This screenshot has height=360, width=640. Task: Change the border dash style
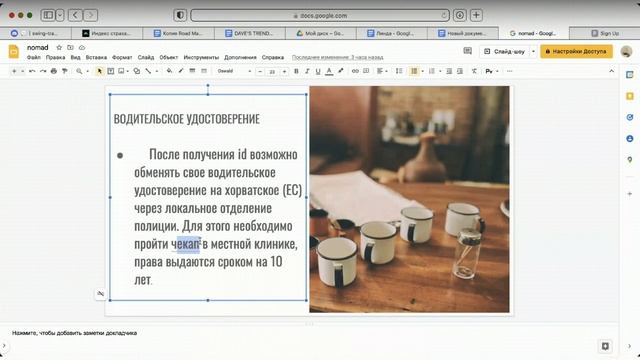[204, 71]
